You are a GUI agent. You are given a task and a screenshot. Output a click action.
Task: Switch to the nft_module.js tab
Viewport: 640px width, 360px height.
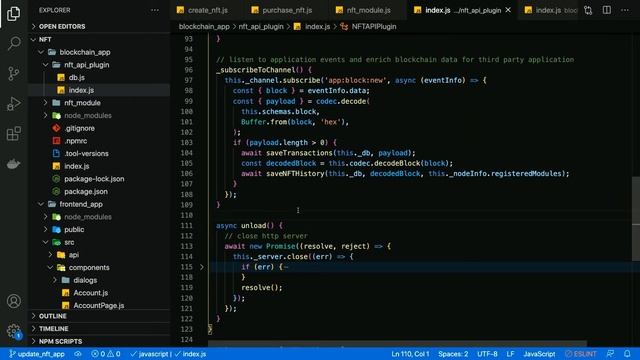coord(369,10)
